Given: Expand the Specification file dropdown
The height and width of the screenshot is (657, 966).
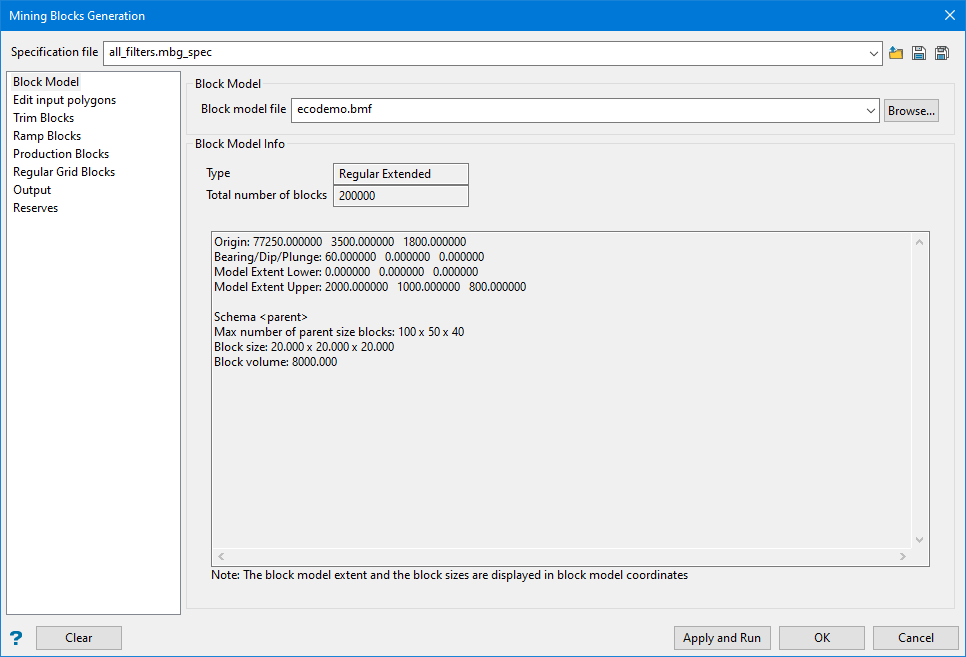Looking at the screenshot, I should click(x=873, y=54).
